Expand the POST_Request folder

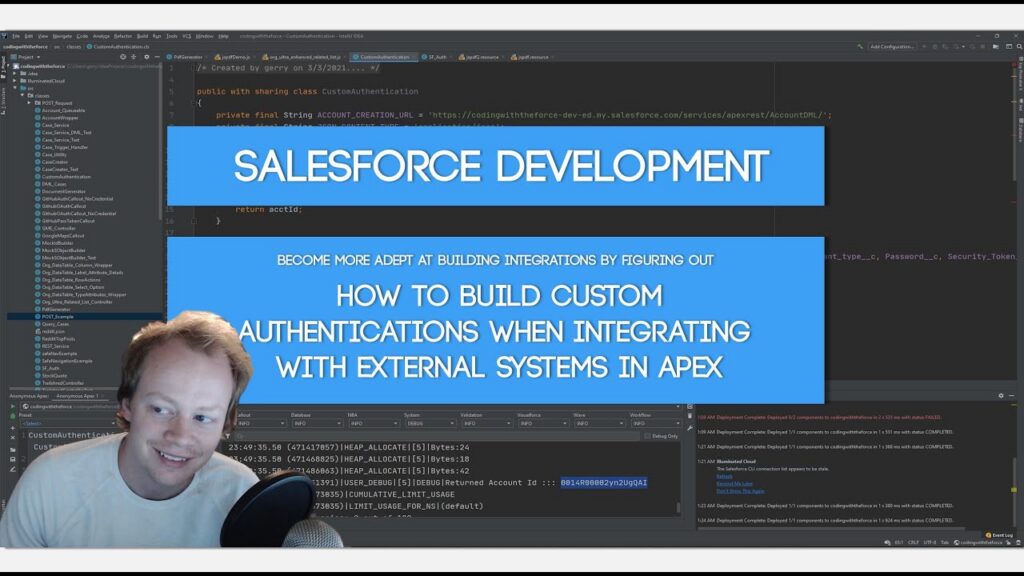29,103
